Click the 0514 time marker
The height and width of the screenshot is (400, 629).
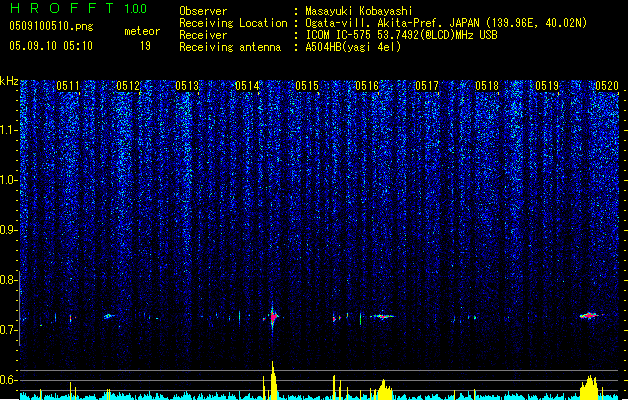[x=247, y=86]
